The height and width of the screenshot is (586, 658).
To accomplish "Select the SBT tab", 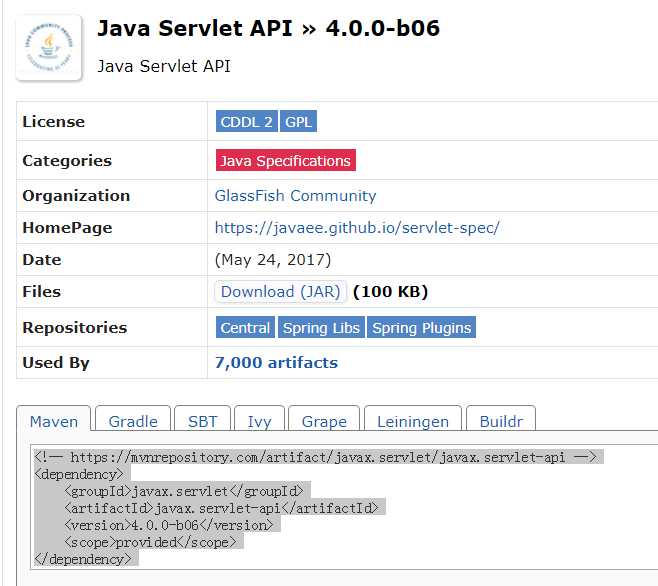I will pyautogui.click(x=203, y=422).
